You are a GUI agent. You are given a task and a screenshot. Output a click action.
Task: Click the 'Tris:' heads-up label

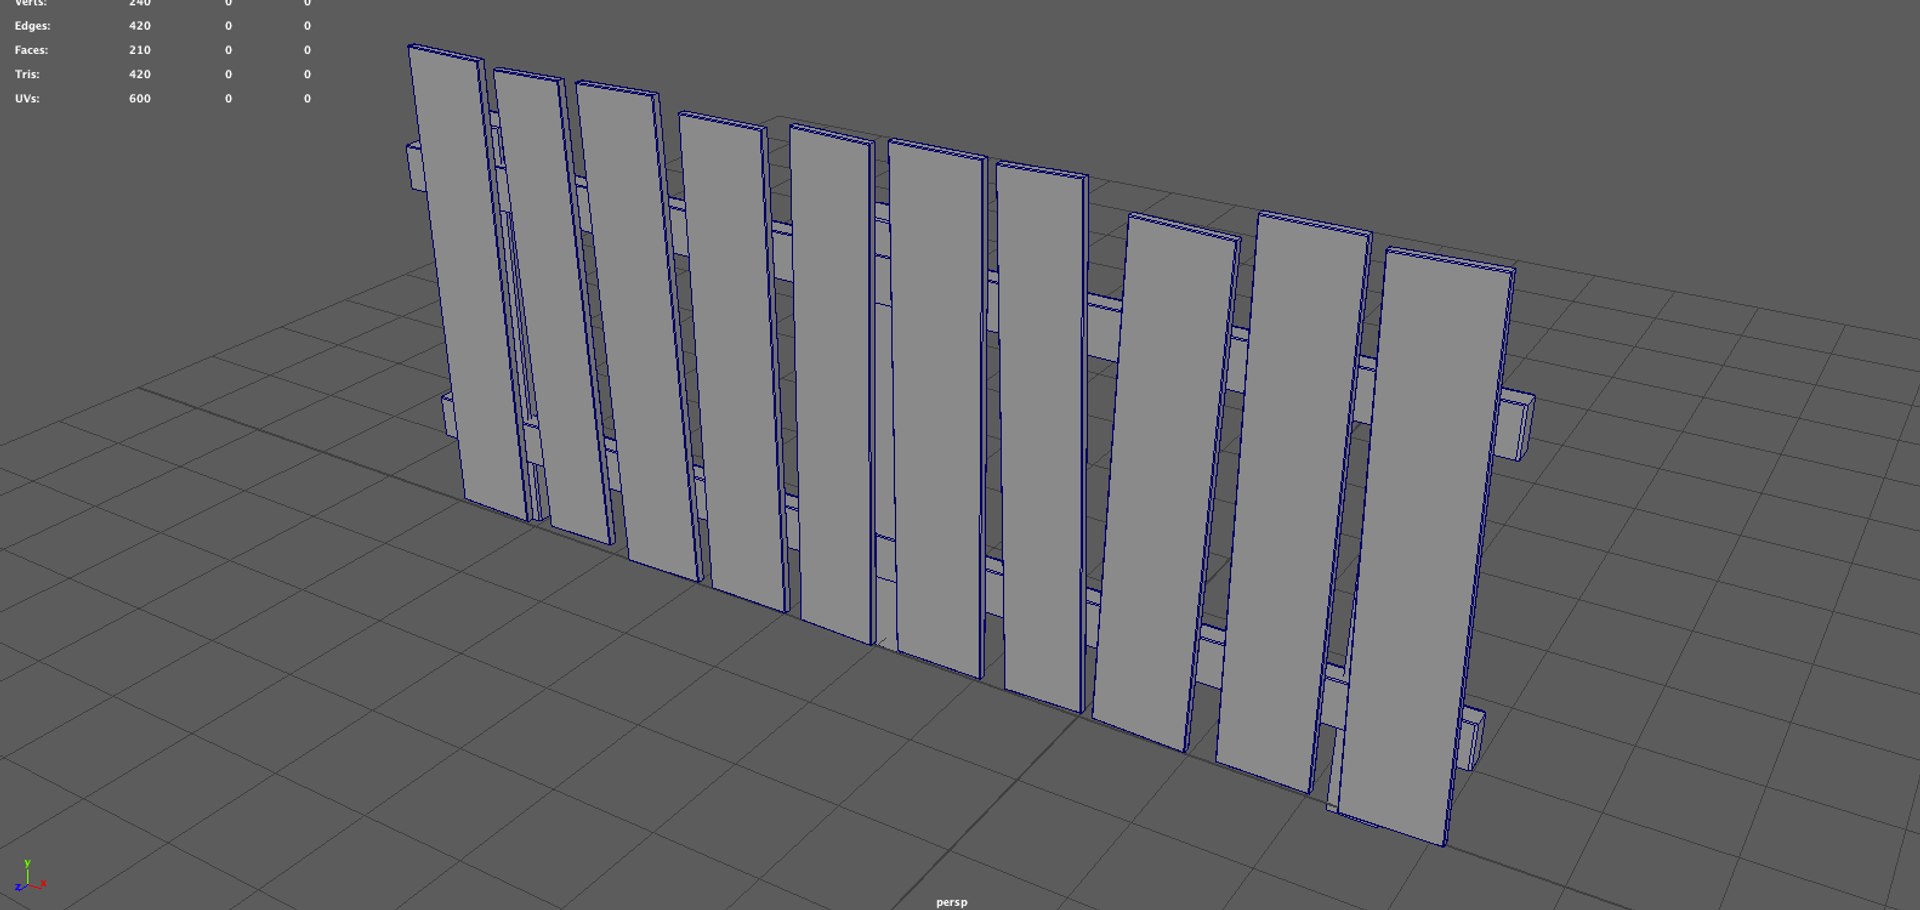pos(27,75)
